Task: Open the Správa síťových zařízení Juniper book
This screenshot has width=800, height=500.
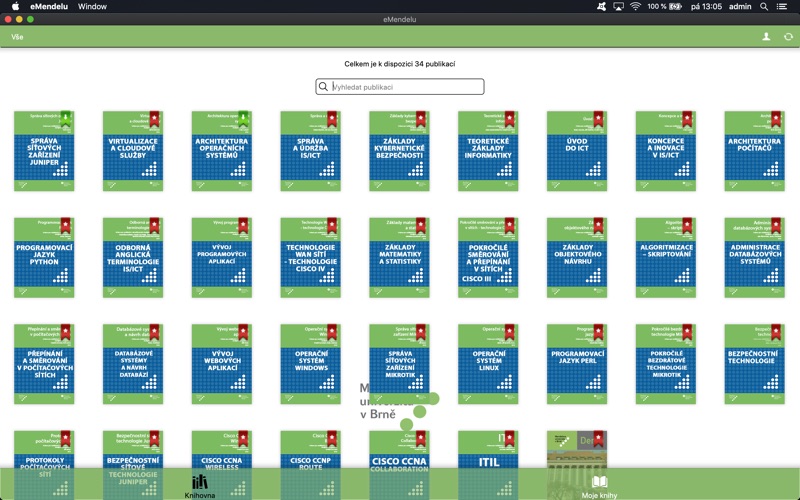Action: (x=44, y=151)
